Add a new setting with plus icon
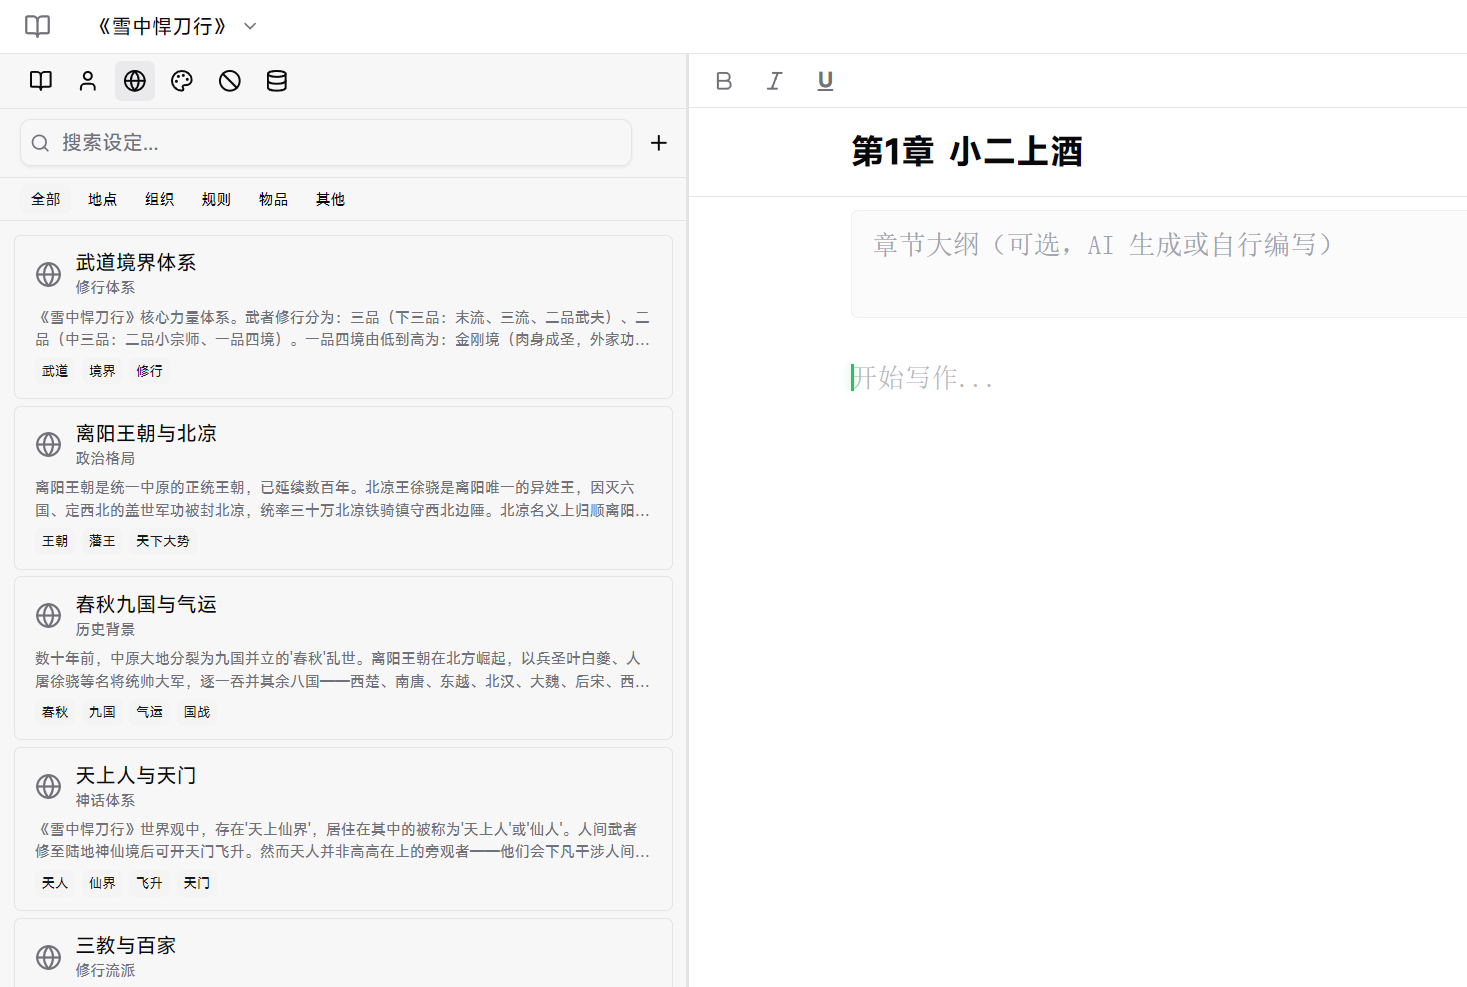The width and height of the screenshot is (1467, 987). pyautogui.click(x=659, y=143)
